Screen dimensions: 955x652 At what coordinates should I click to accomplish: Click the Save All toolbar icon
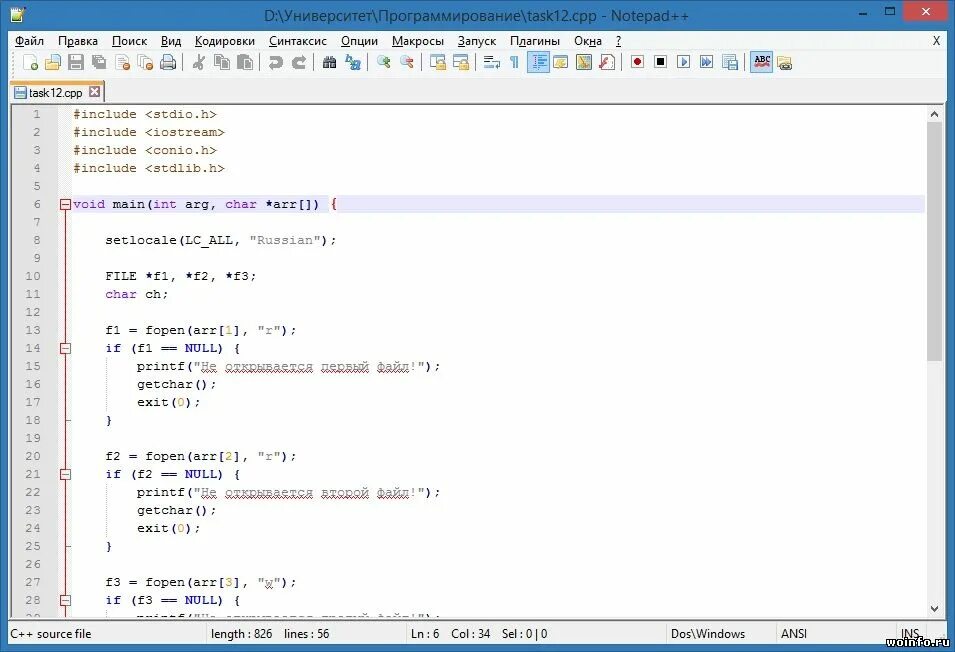pyautogui.click(x=99, y=62)
